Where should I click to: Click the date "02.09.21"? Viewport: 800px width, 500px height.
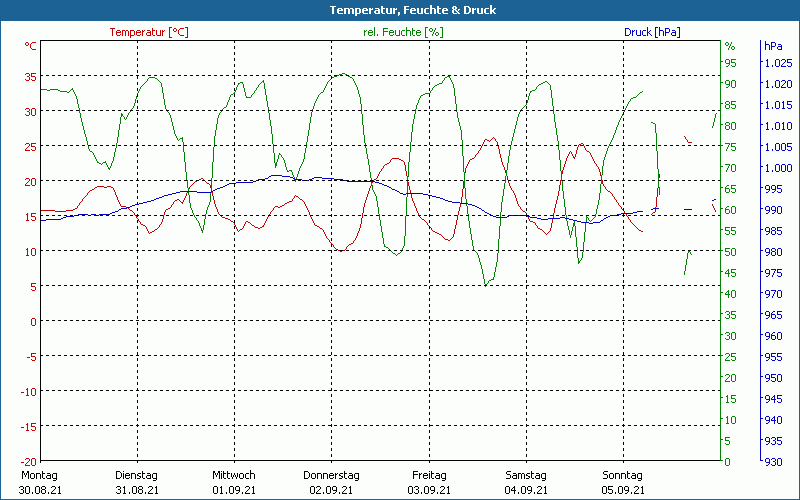(x=331, y=490)
